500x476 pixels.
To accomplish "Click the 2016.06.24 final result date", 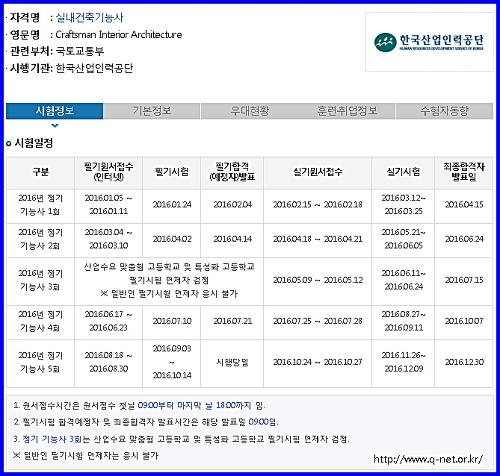I will (x=464, y=239).
